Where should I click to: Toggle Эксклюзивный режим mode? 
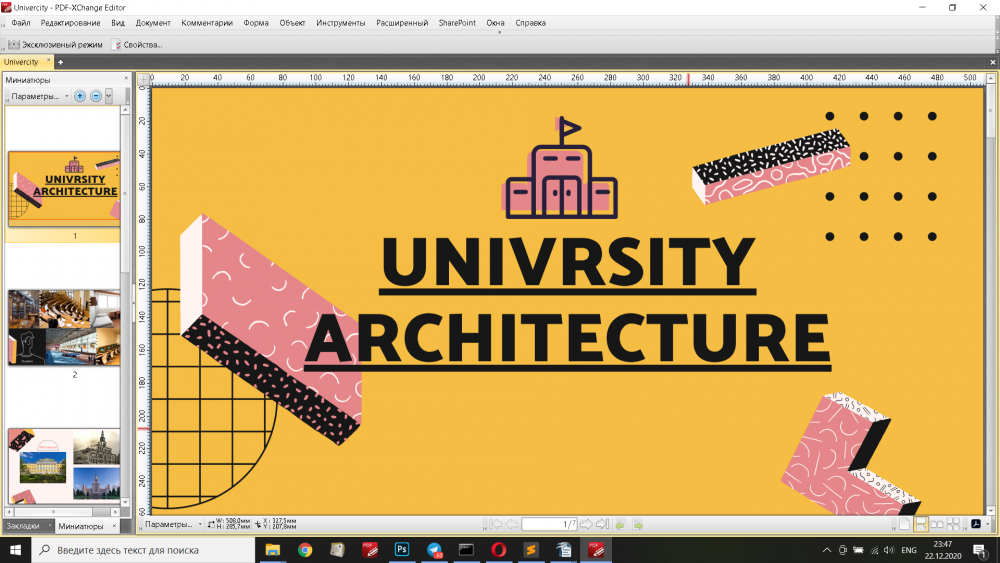tap(56, 44)
